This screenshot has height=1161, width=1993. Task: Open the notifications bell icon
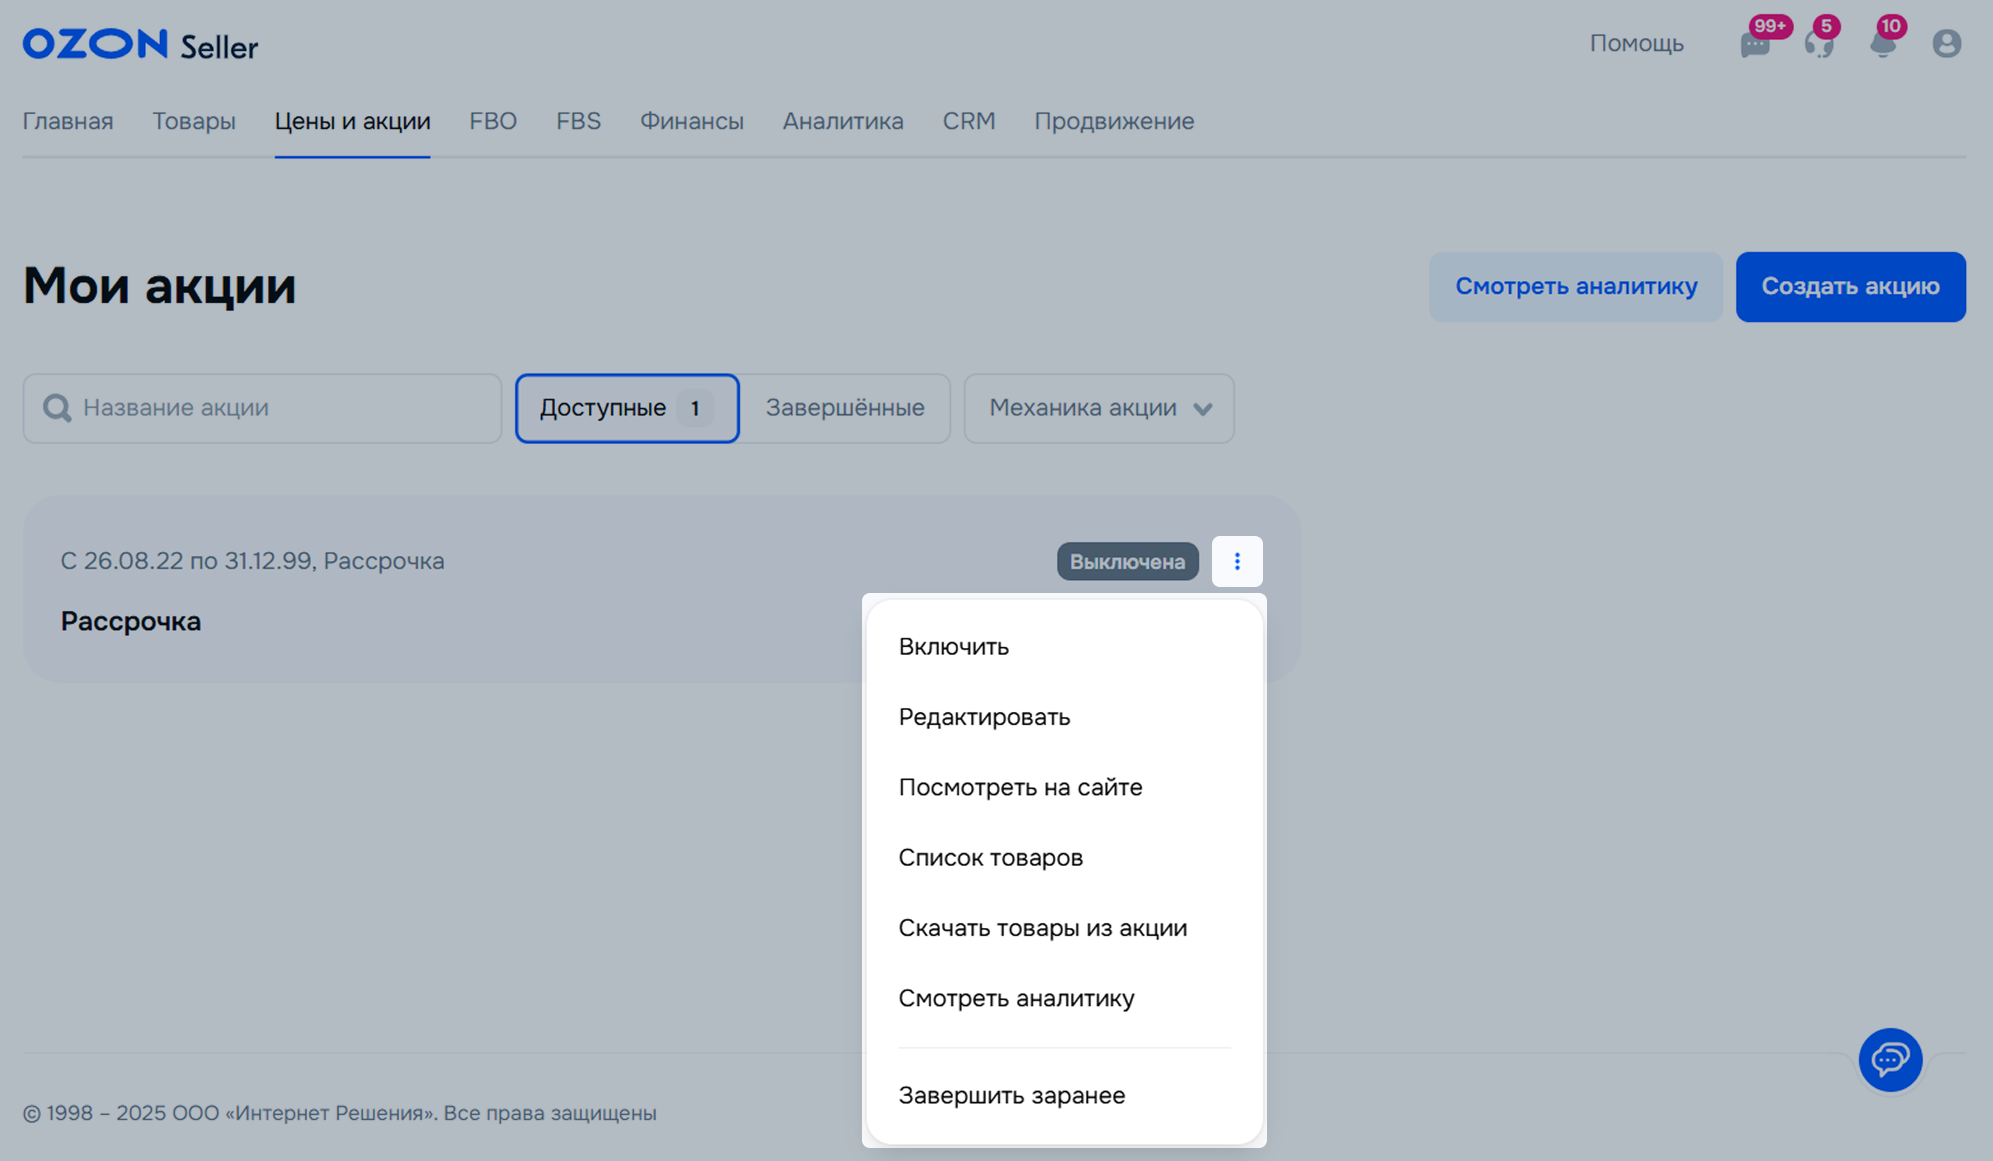click(1883, 44)
